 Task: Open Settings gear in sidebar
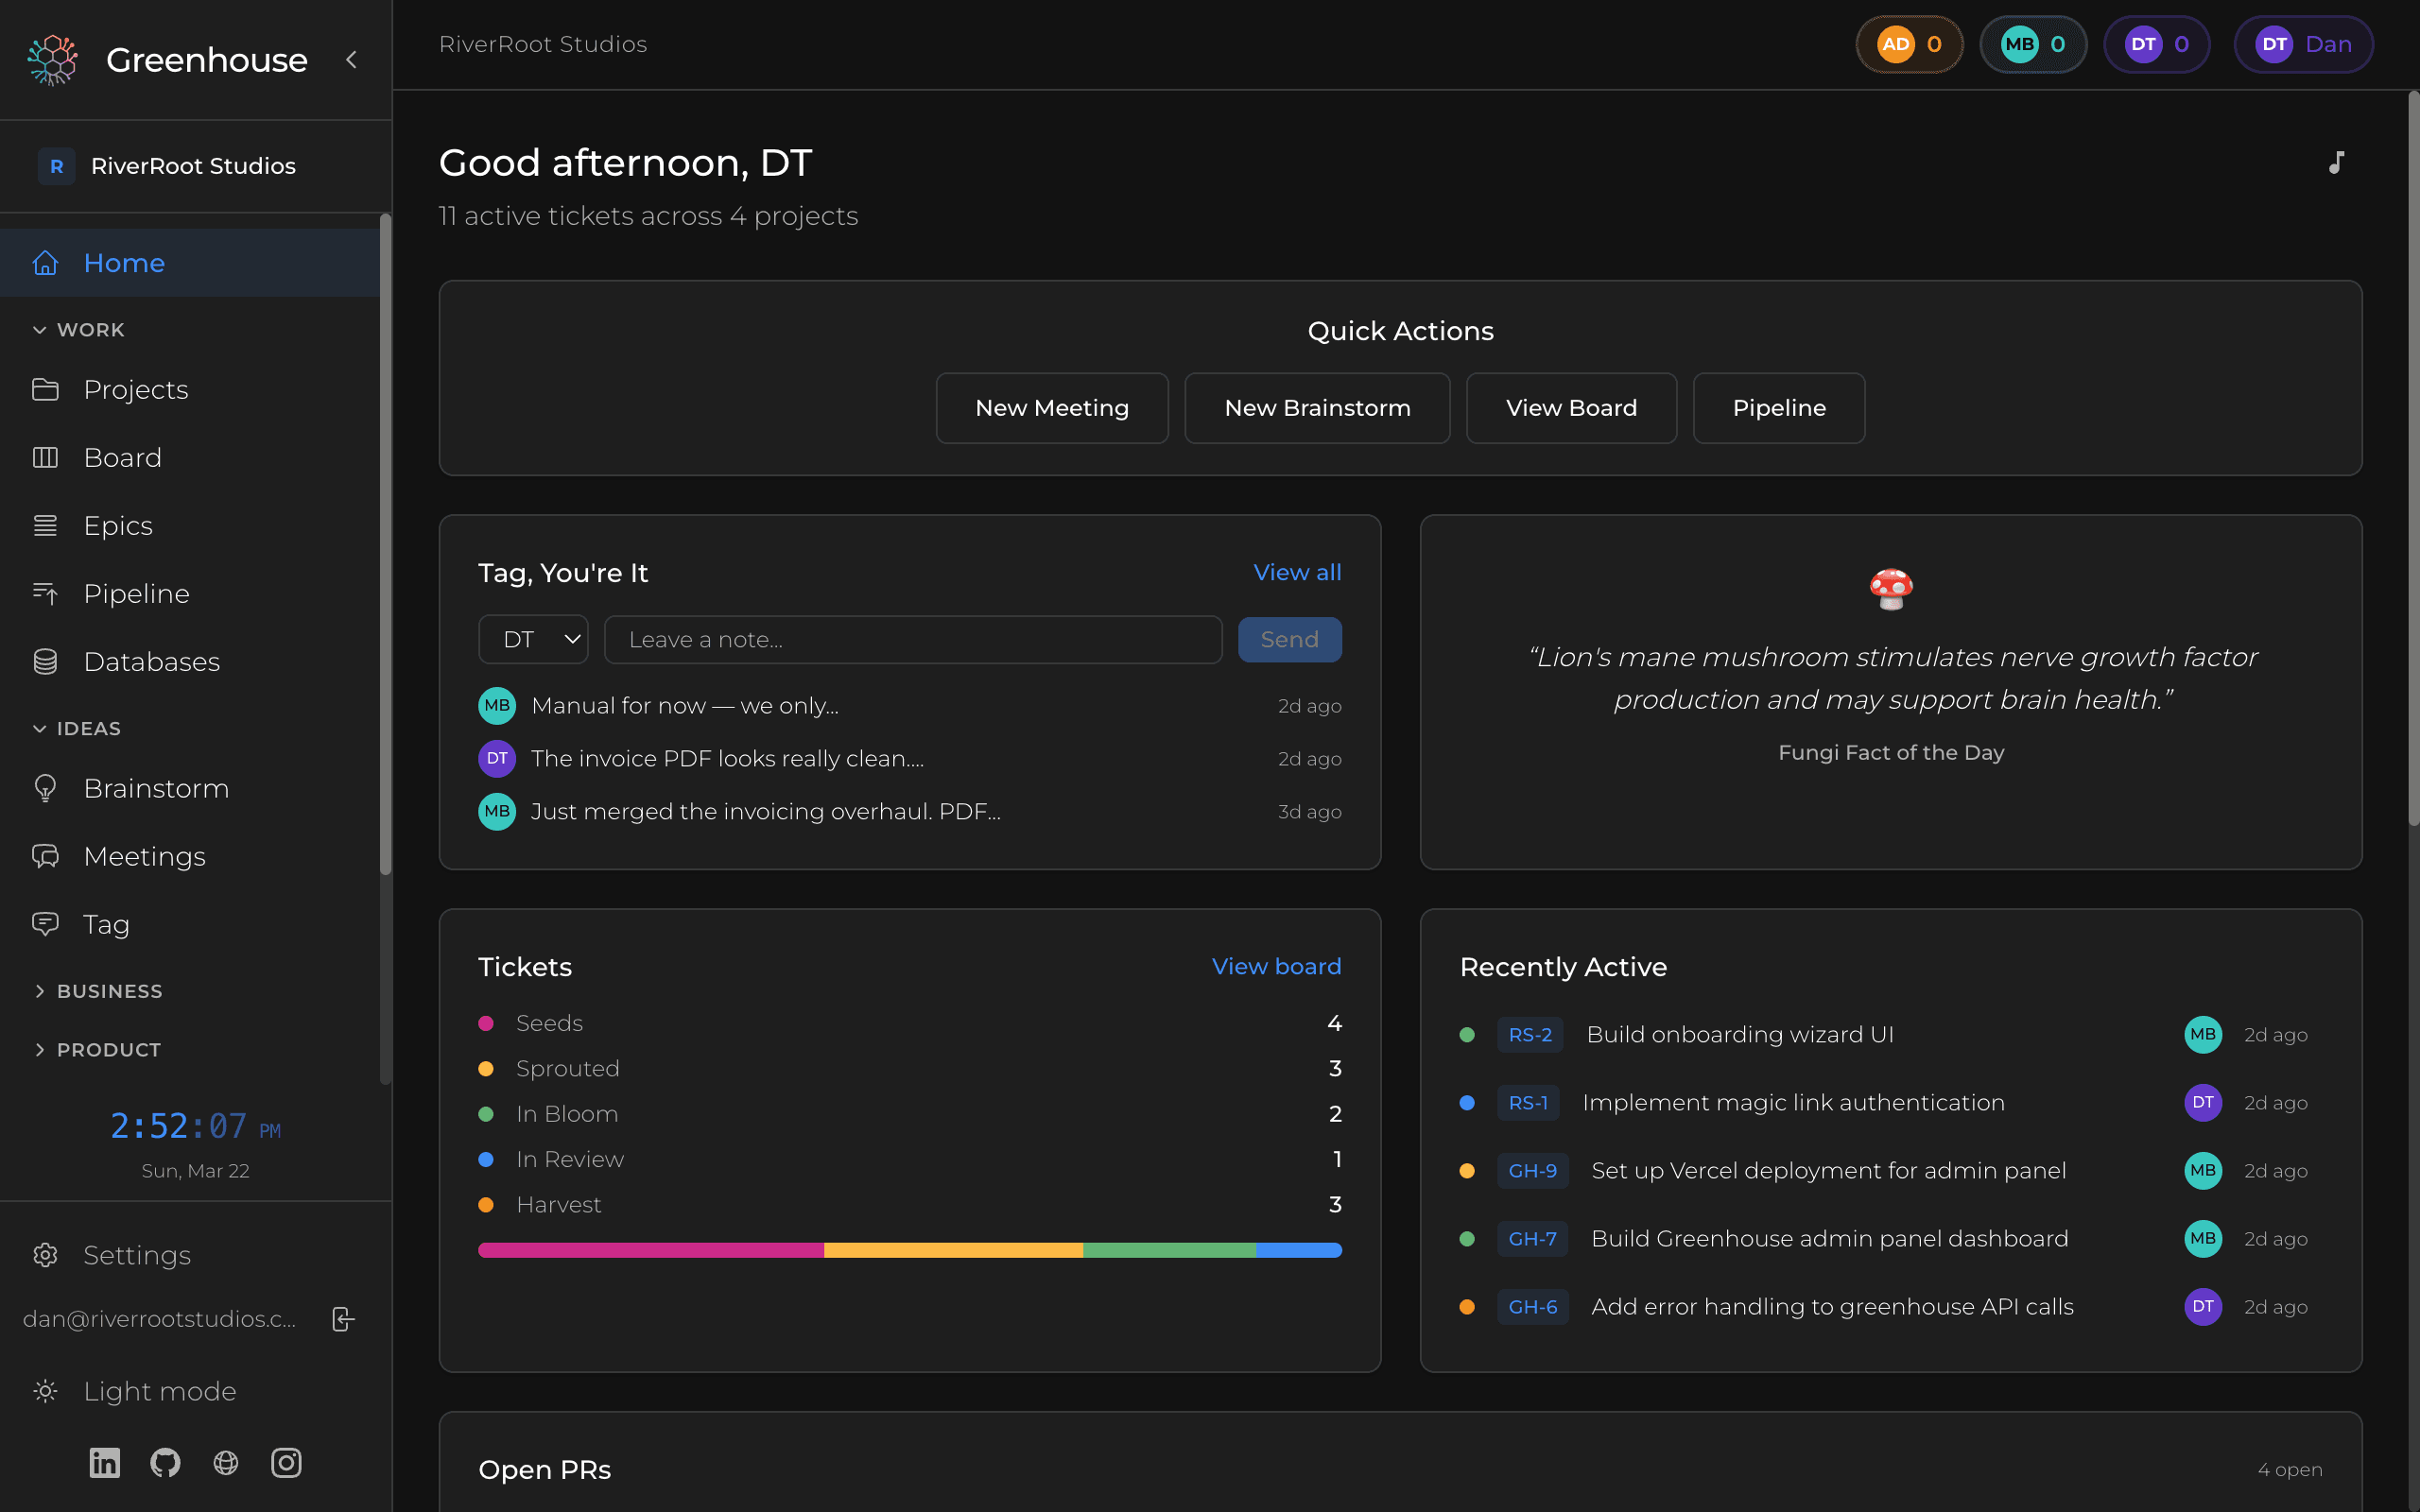(x=46, y=1255)
